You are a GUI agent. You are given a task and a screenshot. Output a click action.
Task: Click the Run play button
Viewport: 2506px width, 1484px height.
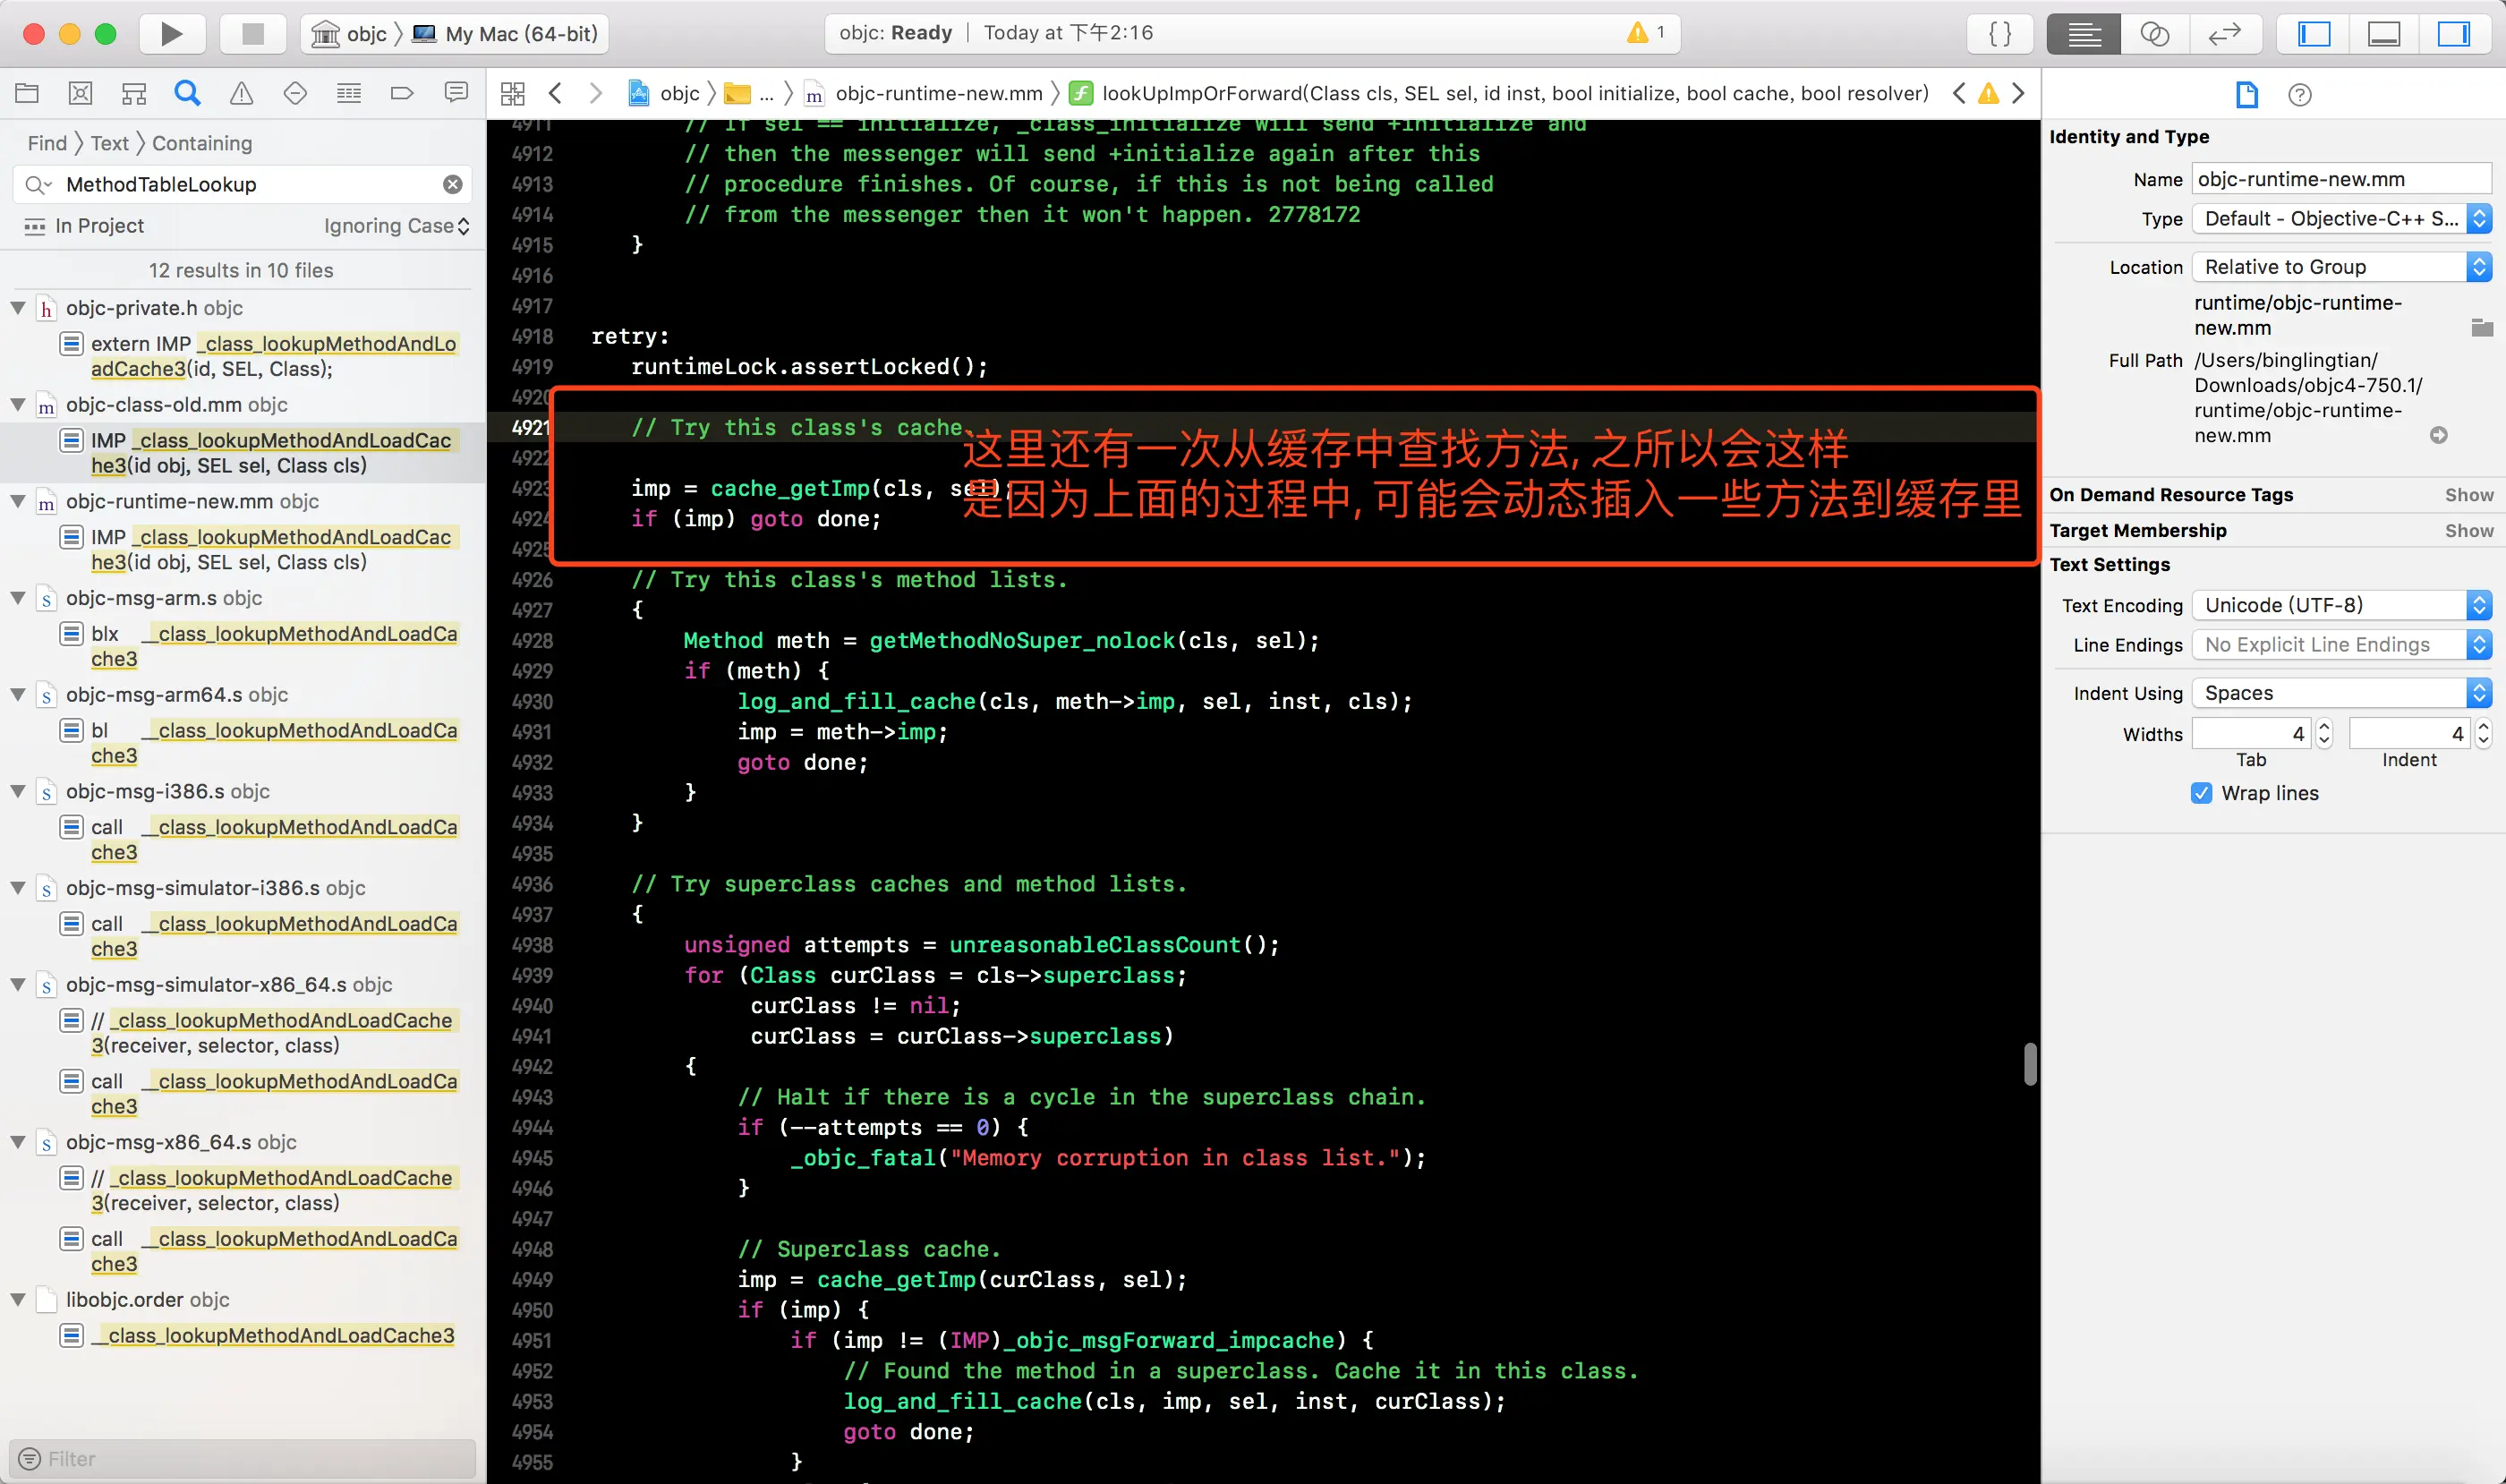pyautogui.click(x=171, y=33)
